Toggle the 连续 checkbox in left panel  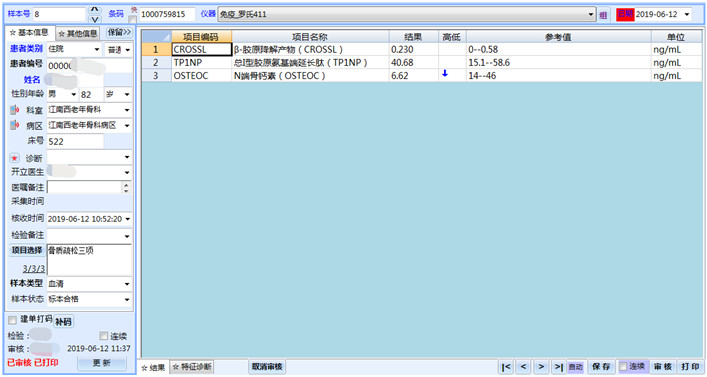click(x=104, y=336)
